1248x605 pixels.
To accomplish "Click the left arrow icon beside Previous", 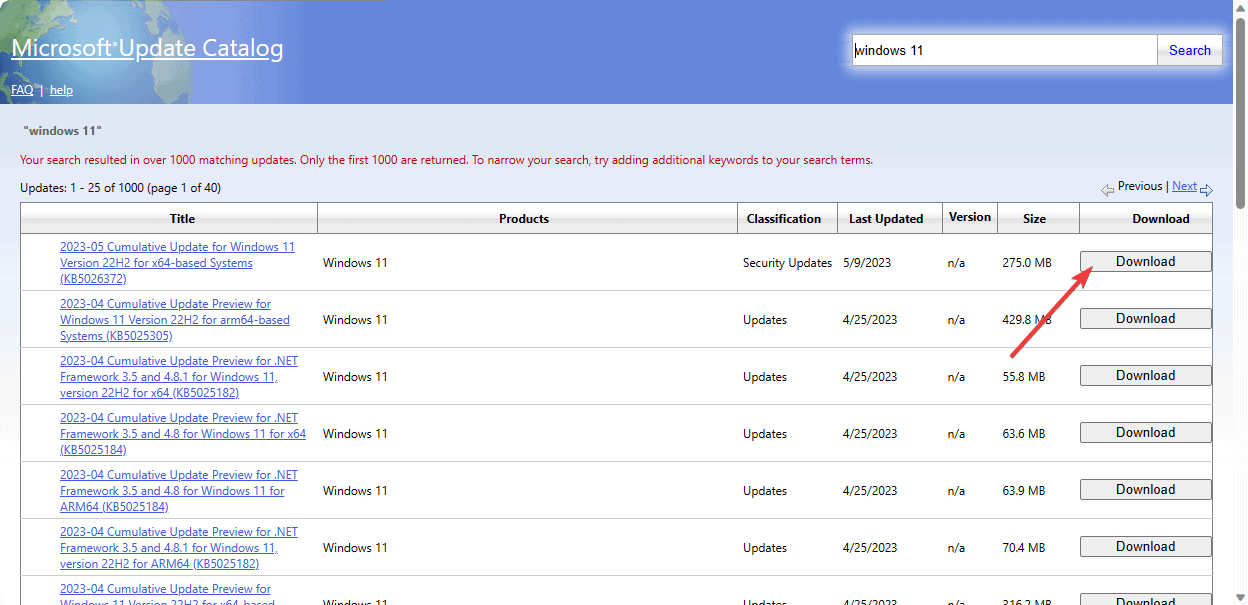I will (1107, 190).
